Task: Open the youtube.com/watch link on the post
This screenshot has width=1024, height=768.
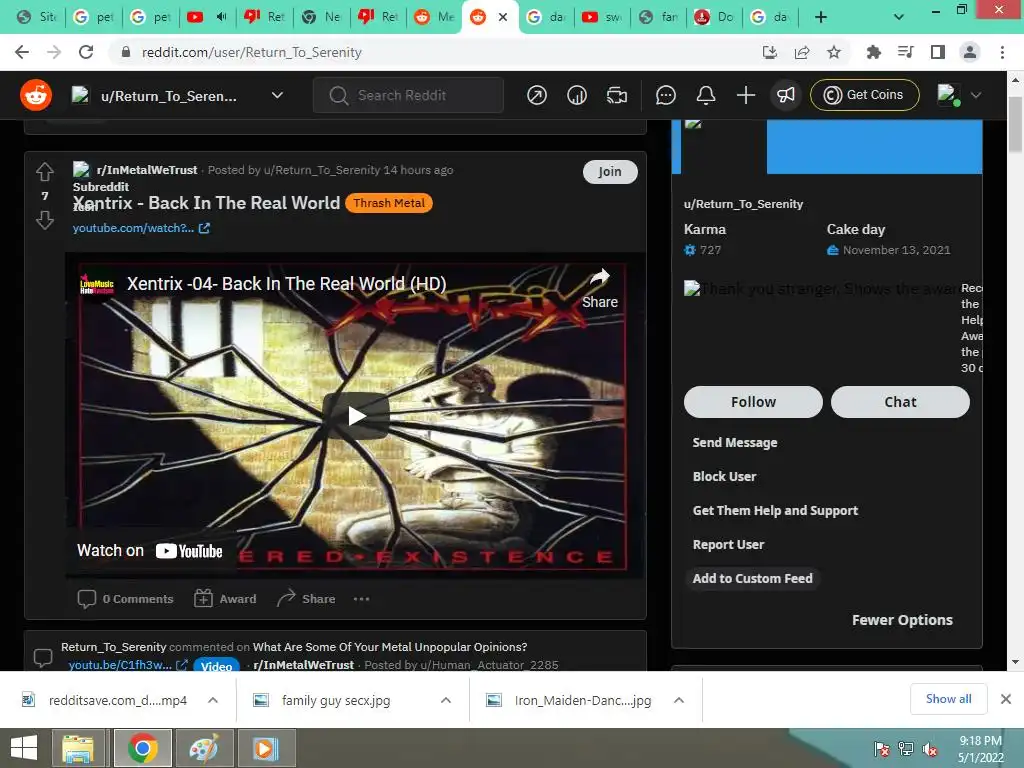Action: point(141,228)
